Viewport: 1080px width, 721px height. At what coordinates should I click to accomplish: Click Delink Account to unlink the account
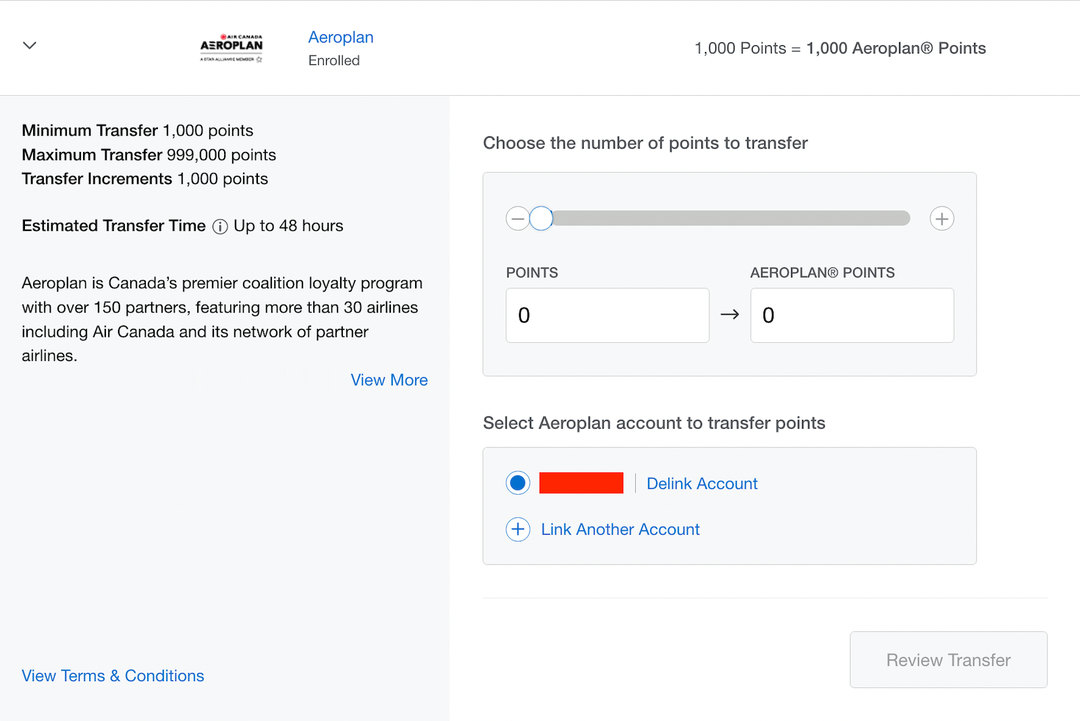[701, 483]
